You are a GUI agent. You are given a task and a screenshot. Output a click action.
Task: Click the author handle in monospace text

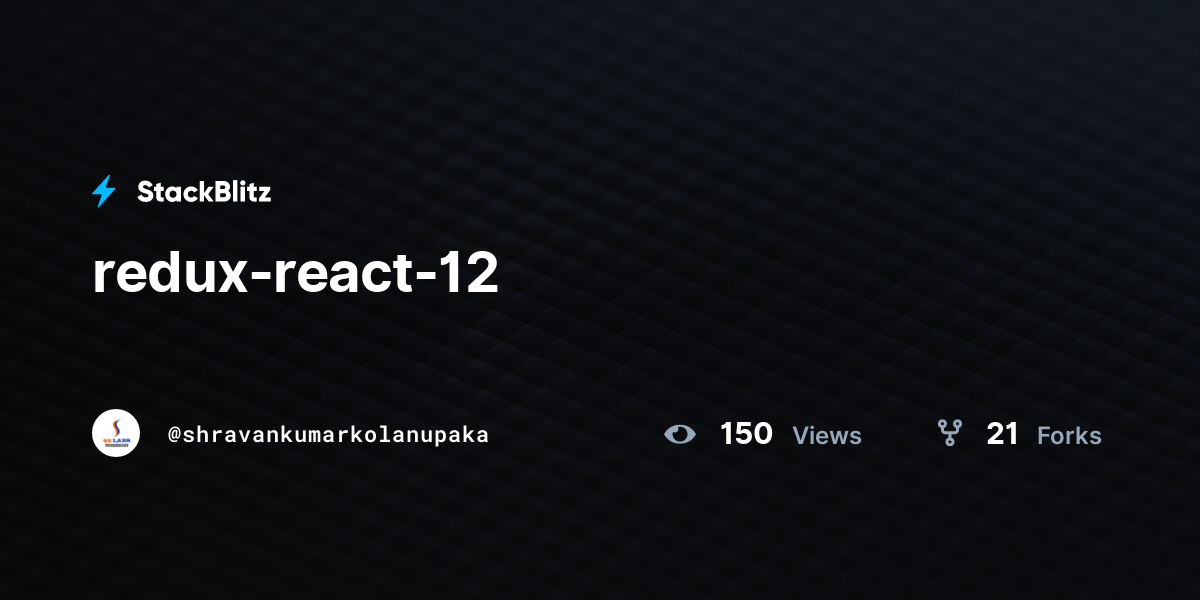point(328,435)
